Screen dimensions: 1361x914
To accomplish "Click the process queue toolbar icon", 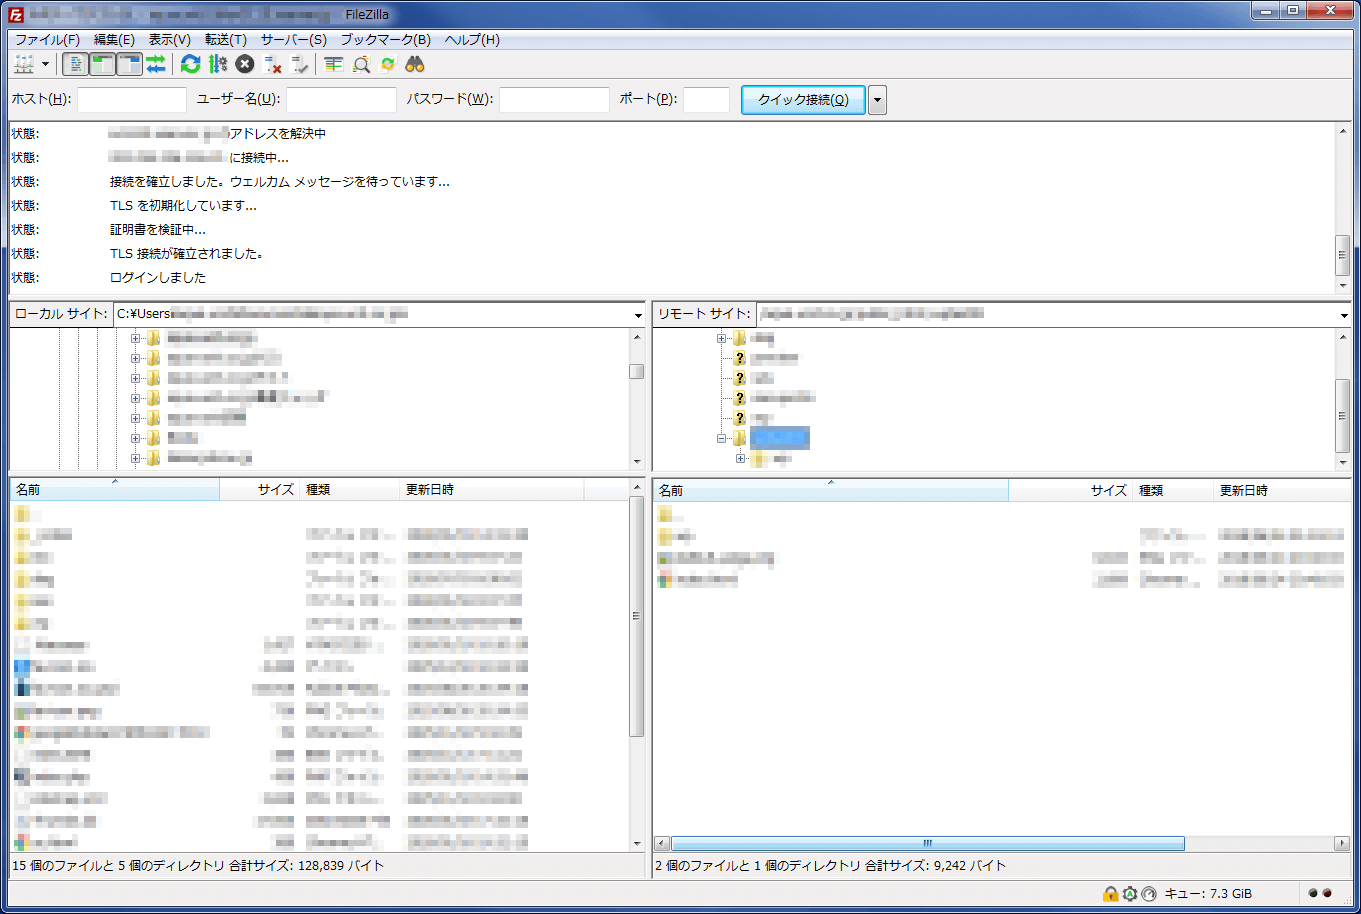I will coord(218,65).
